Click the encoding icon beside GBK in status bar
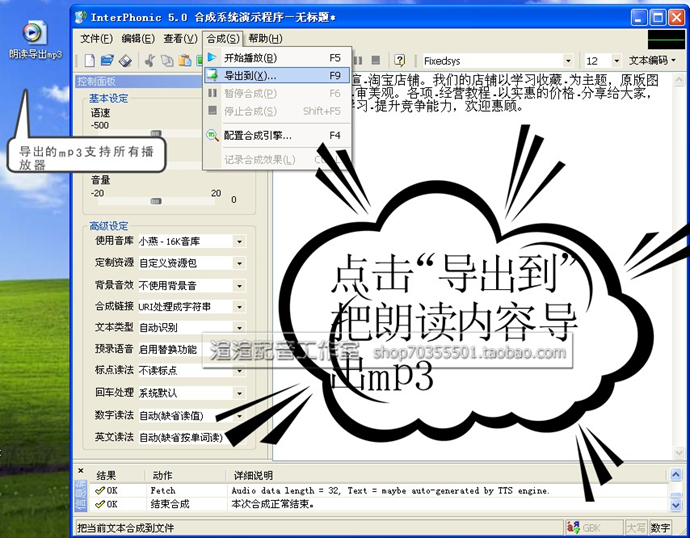This screenshot has height=538, width=690. point(573,527)
